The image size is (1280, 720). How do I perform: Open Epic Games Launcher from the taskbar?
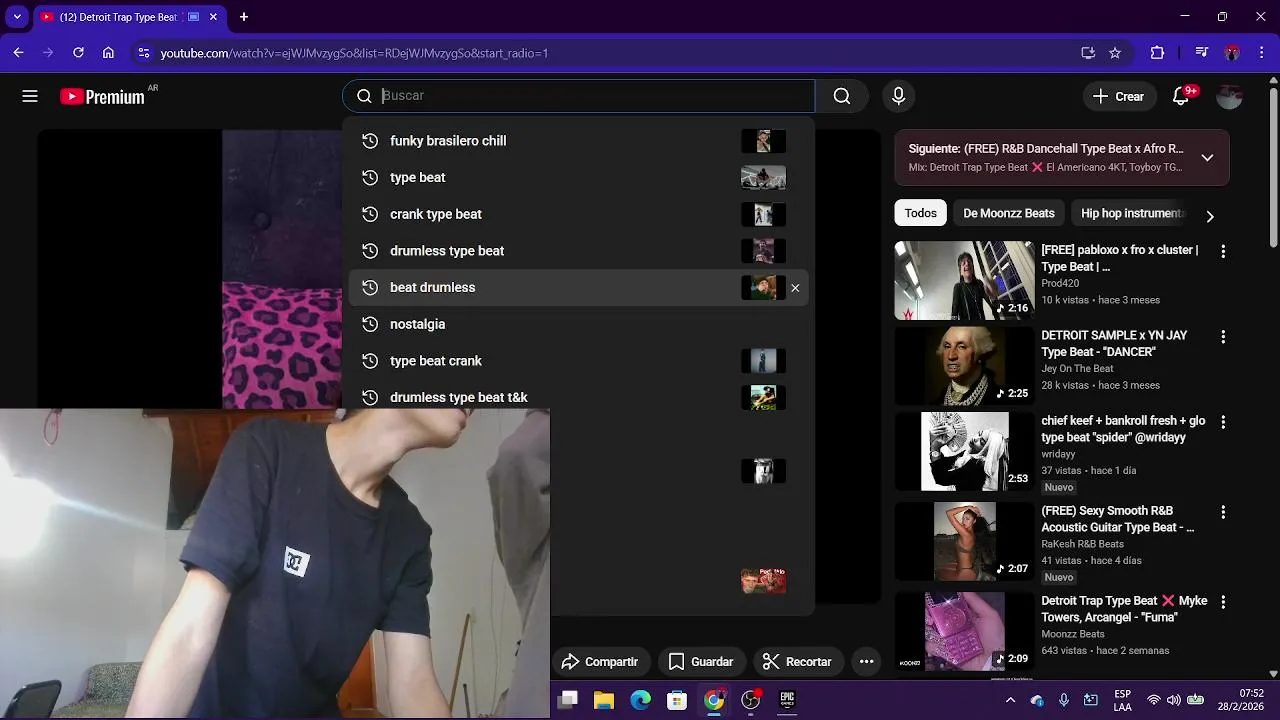787,700
